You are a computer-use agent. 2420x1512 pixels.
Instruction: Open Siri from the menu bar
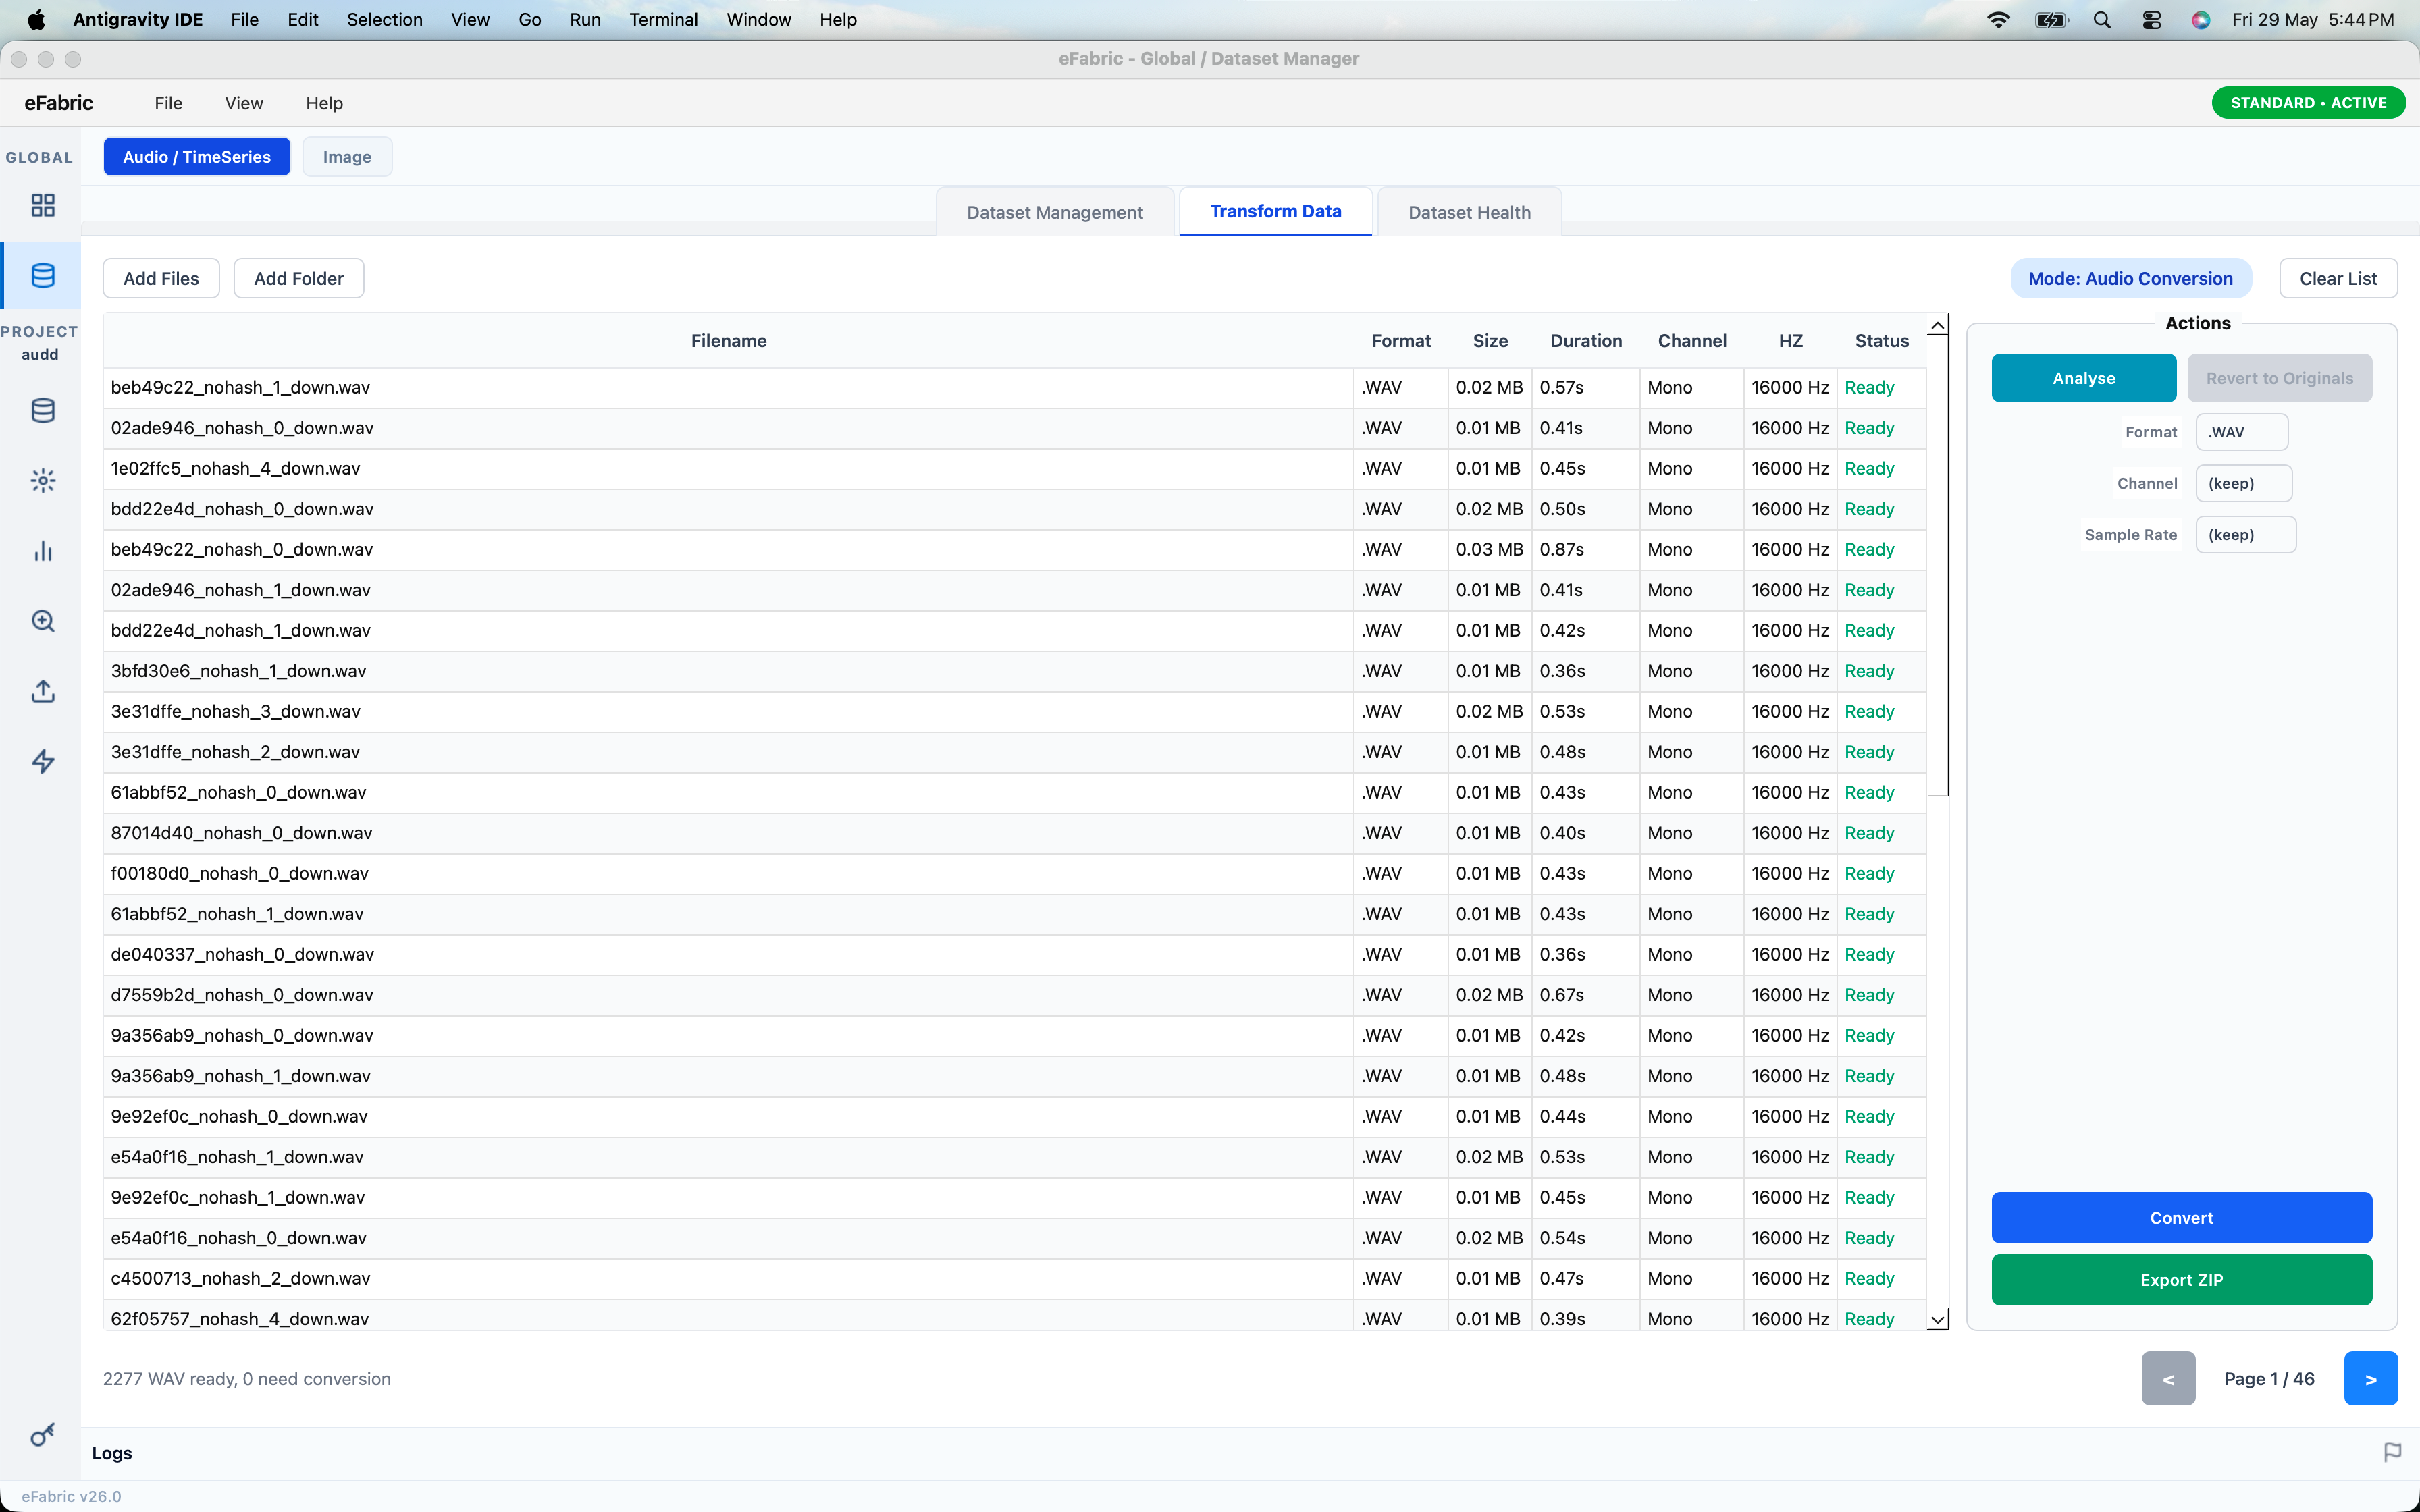click(2201, 19)
